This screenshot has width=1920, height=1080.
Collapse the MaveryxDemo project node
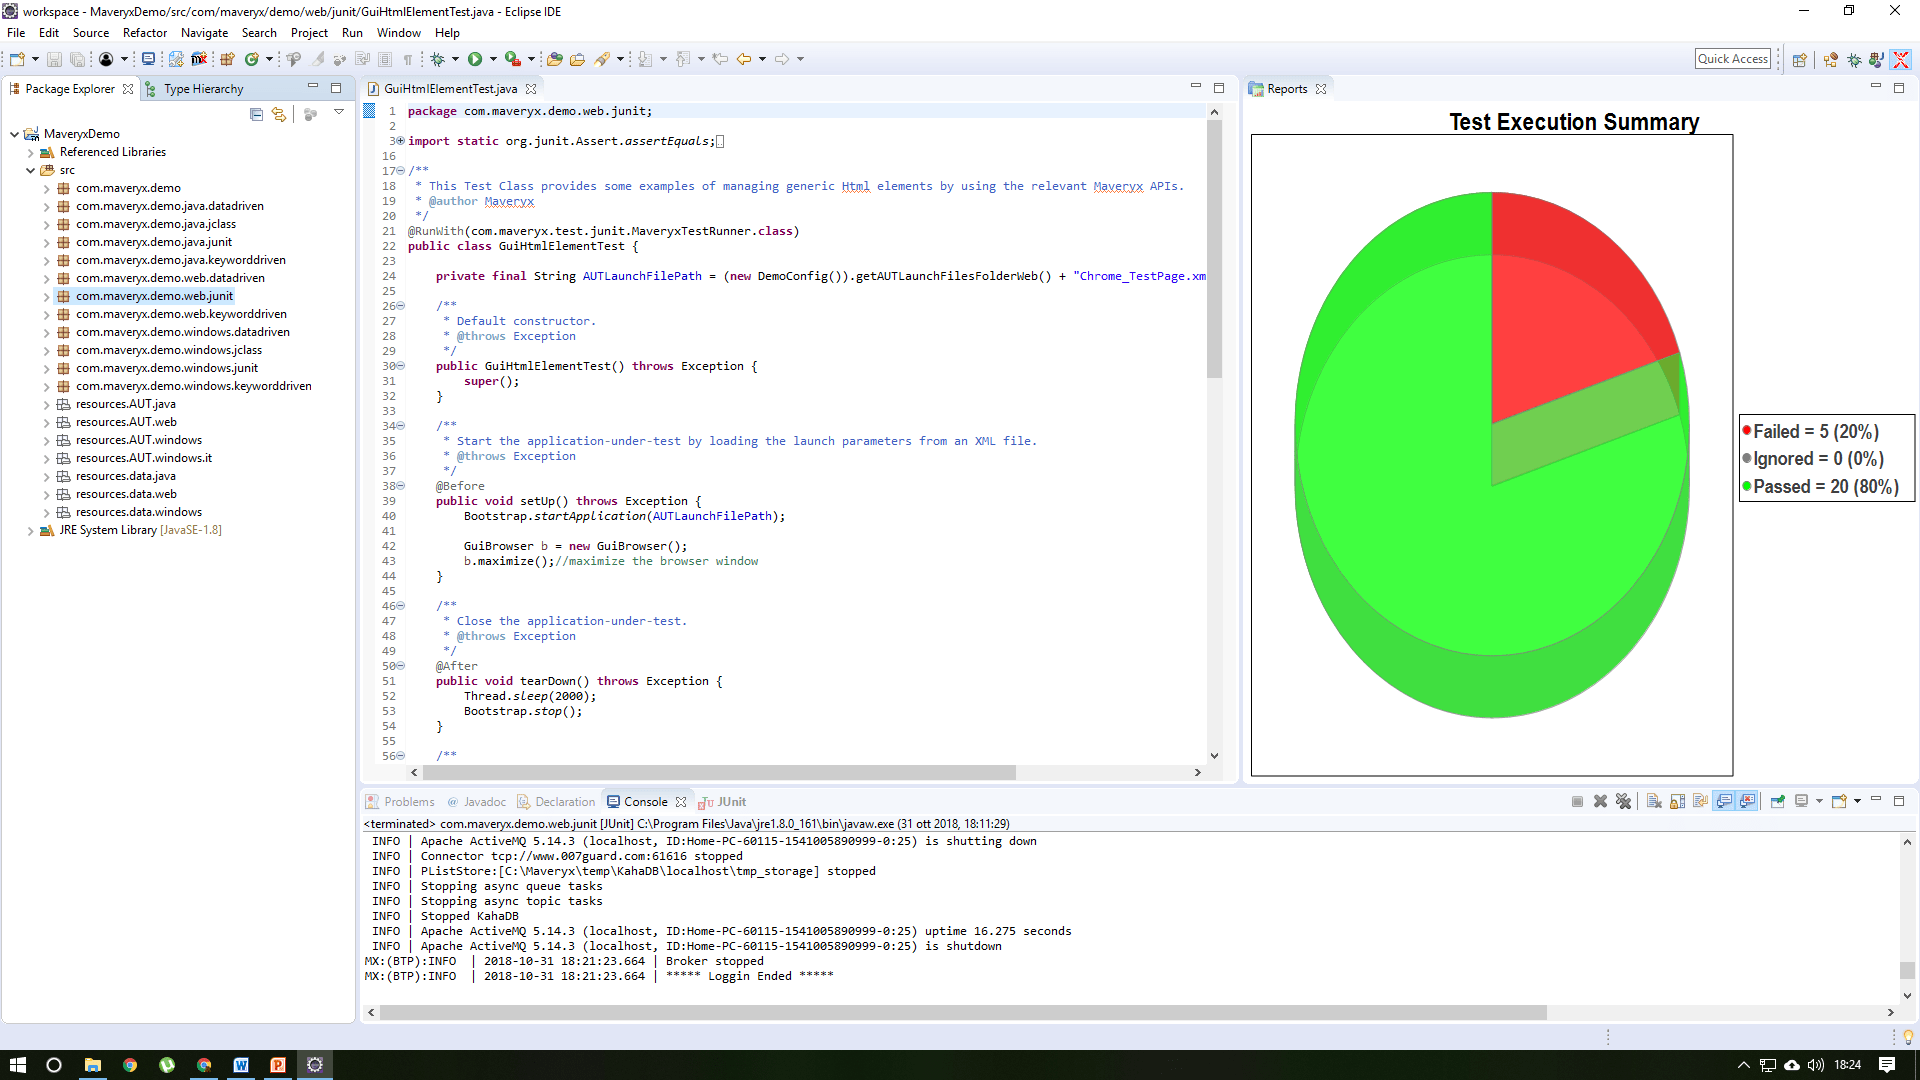pos(14,134)
